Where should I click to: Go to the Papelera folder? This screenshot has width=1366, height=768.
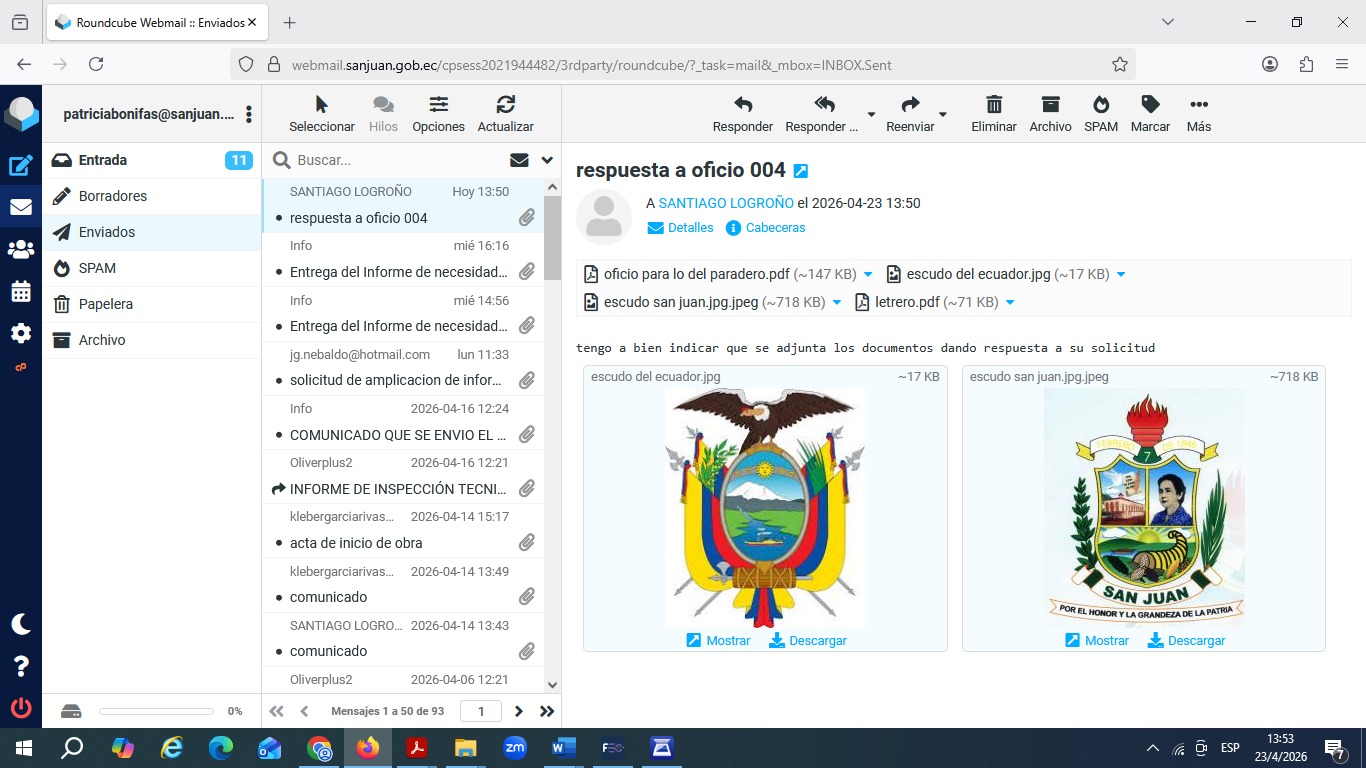coord(106,304)
